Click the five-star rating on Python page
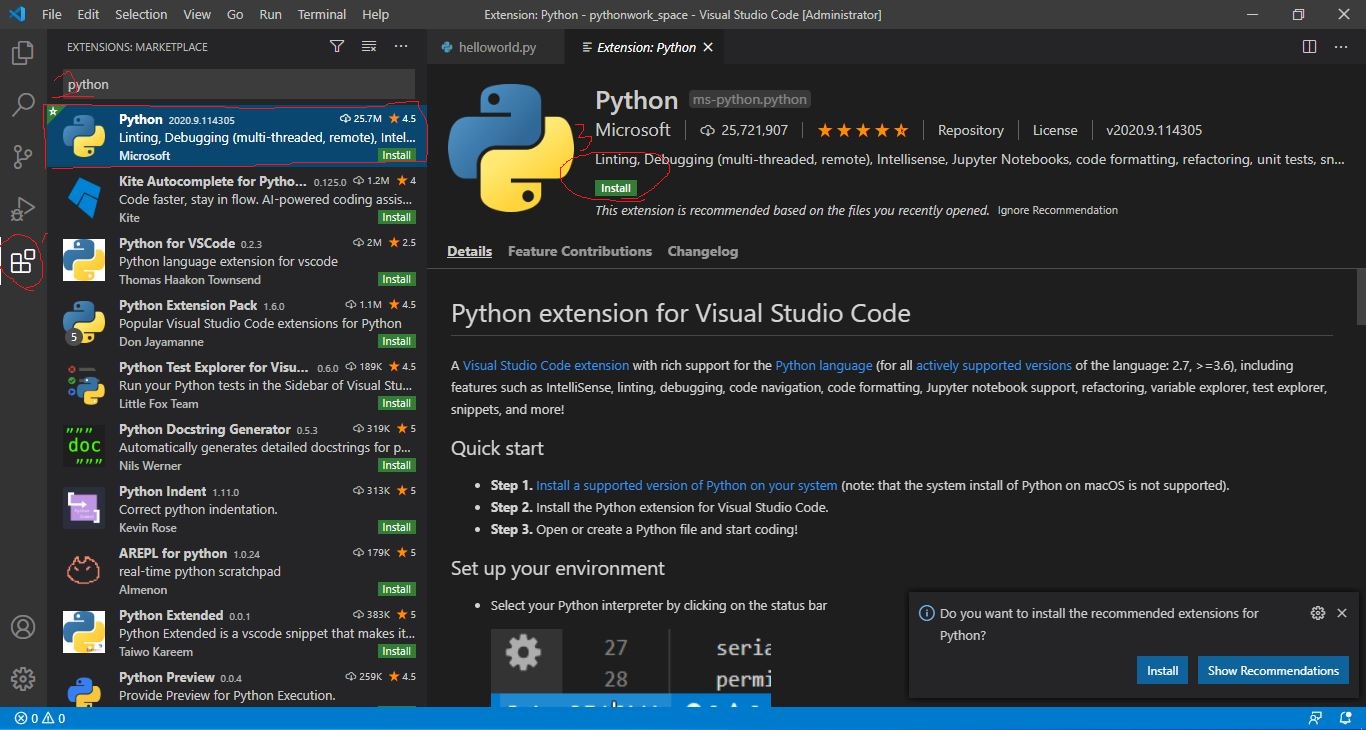The image size is (1366, 730). [x=862, y=130]
